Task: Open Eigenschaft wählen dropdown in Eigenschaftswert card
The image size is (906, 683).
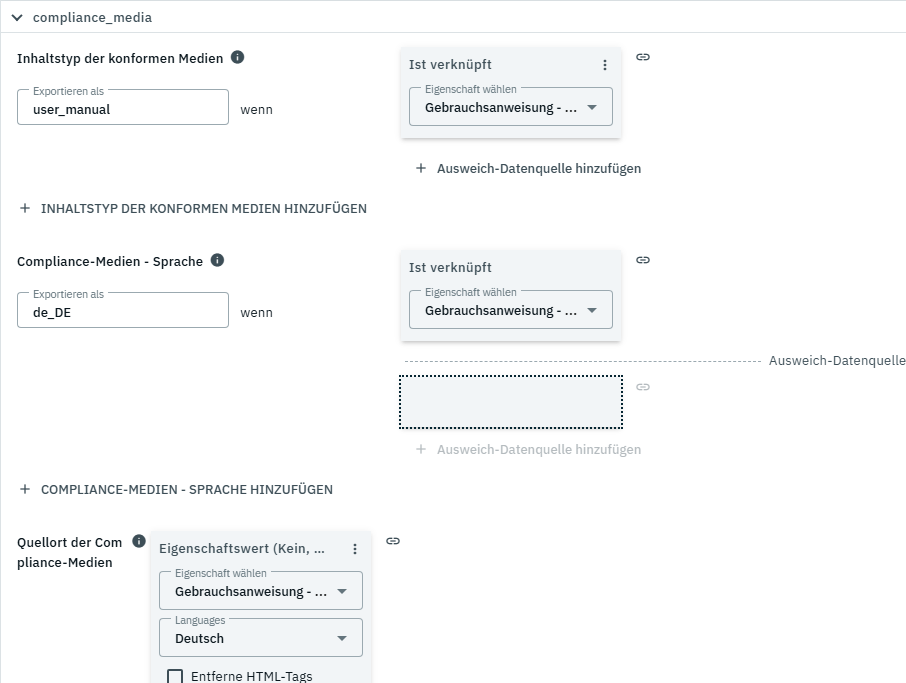Action: click(260, 591)
